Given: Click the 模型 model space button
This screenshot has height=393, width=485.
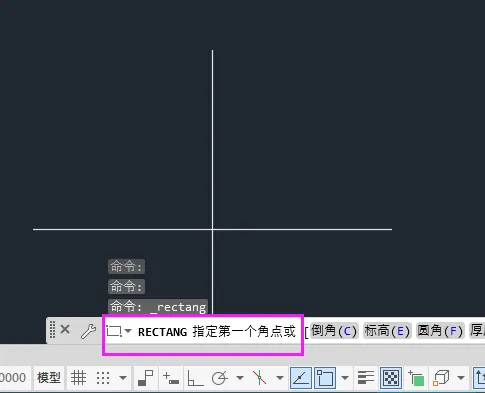Looking at the screenshot, I should pyautogui.click(x=49, y=378).
